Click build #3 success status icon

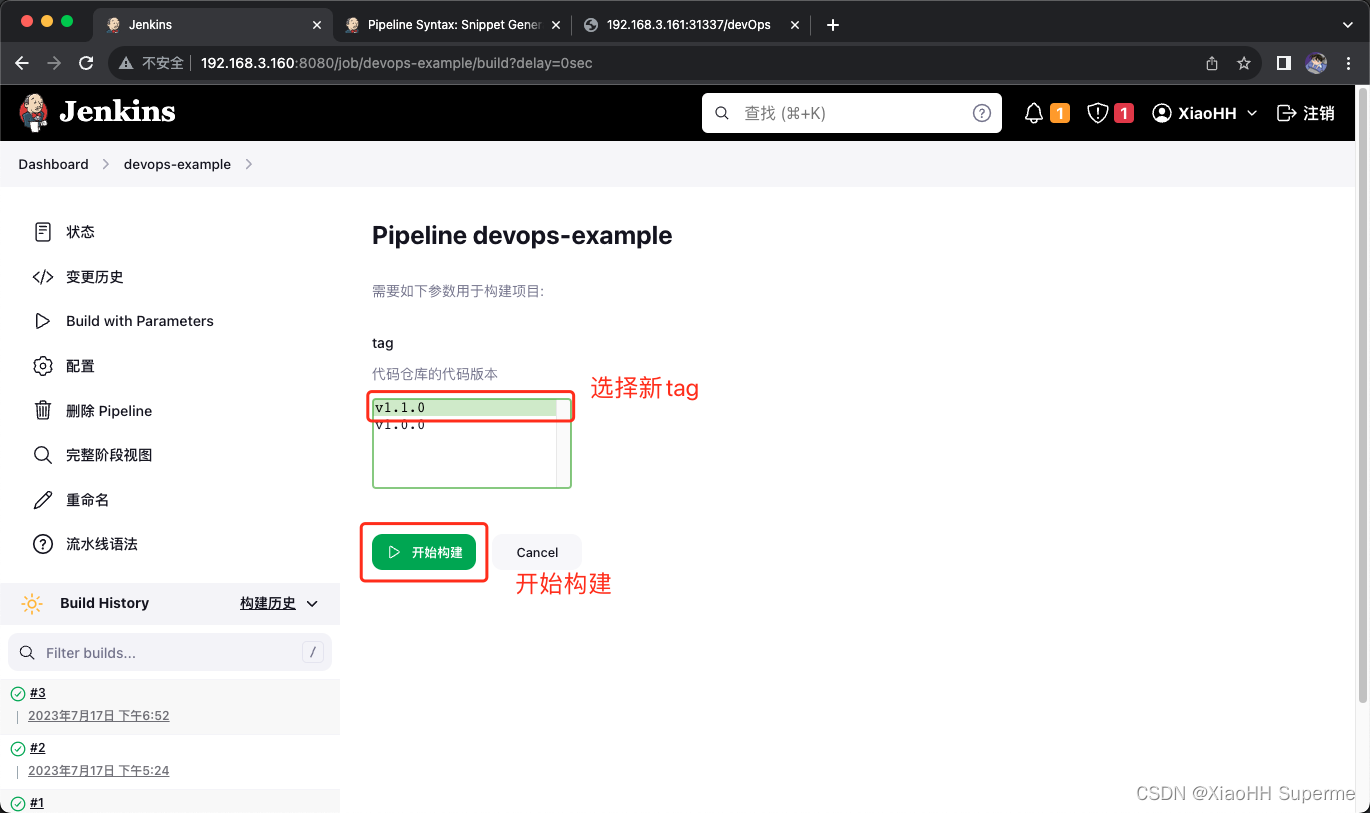pyautogui.click(x=17, y=693)
